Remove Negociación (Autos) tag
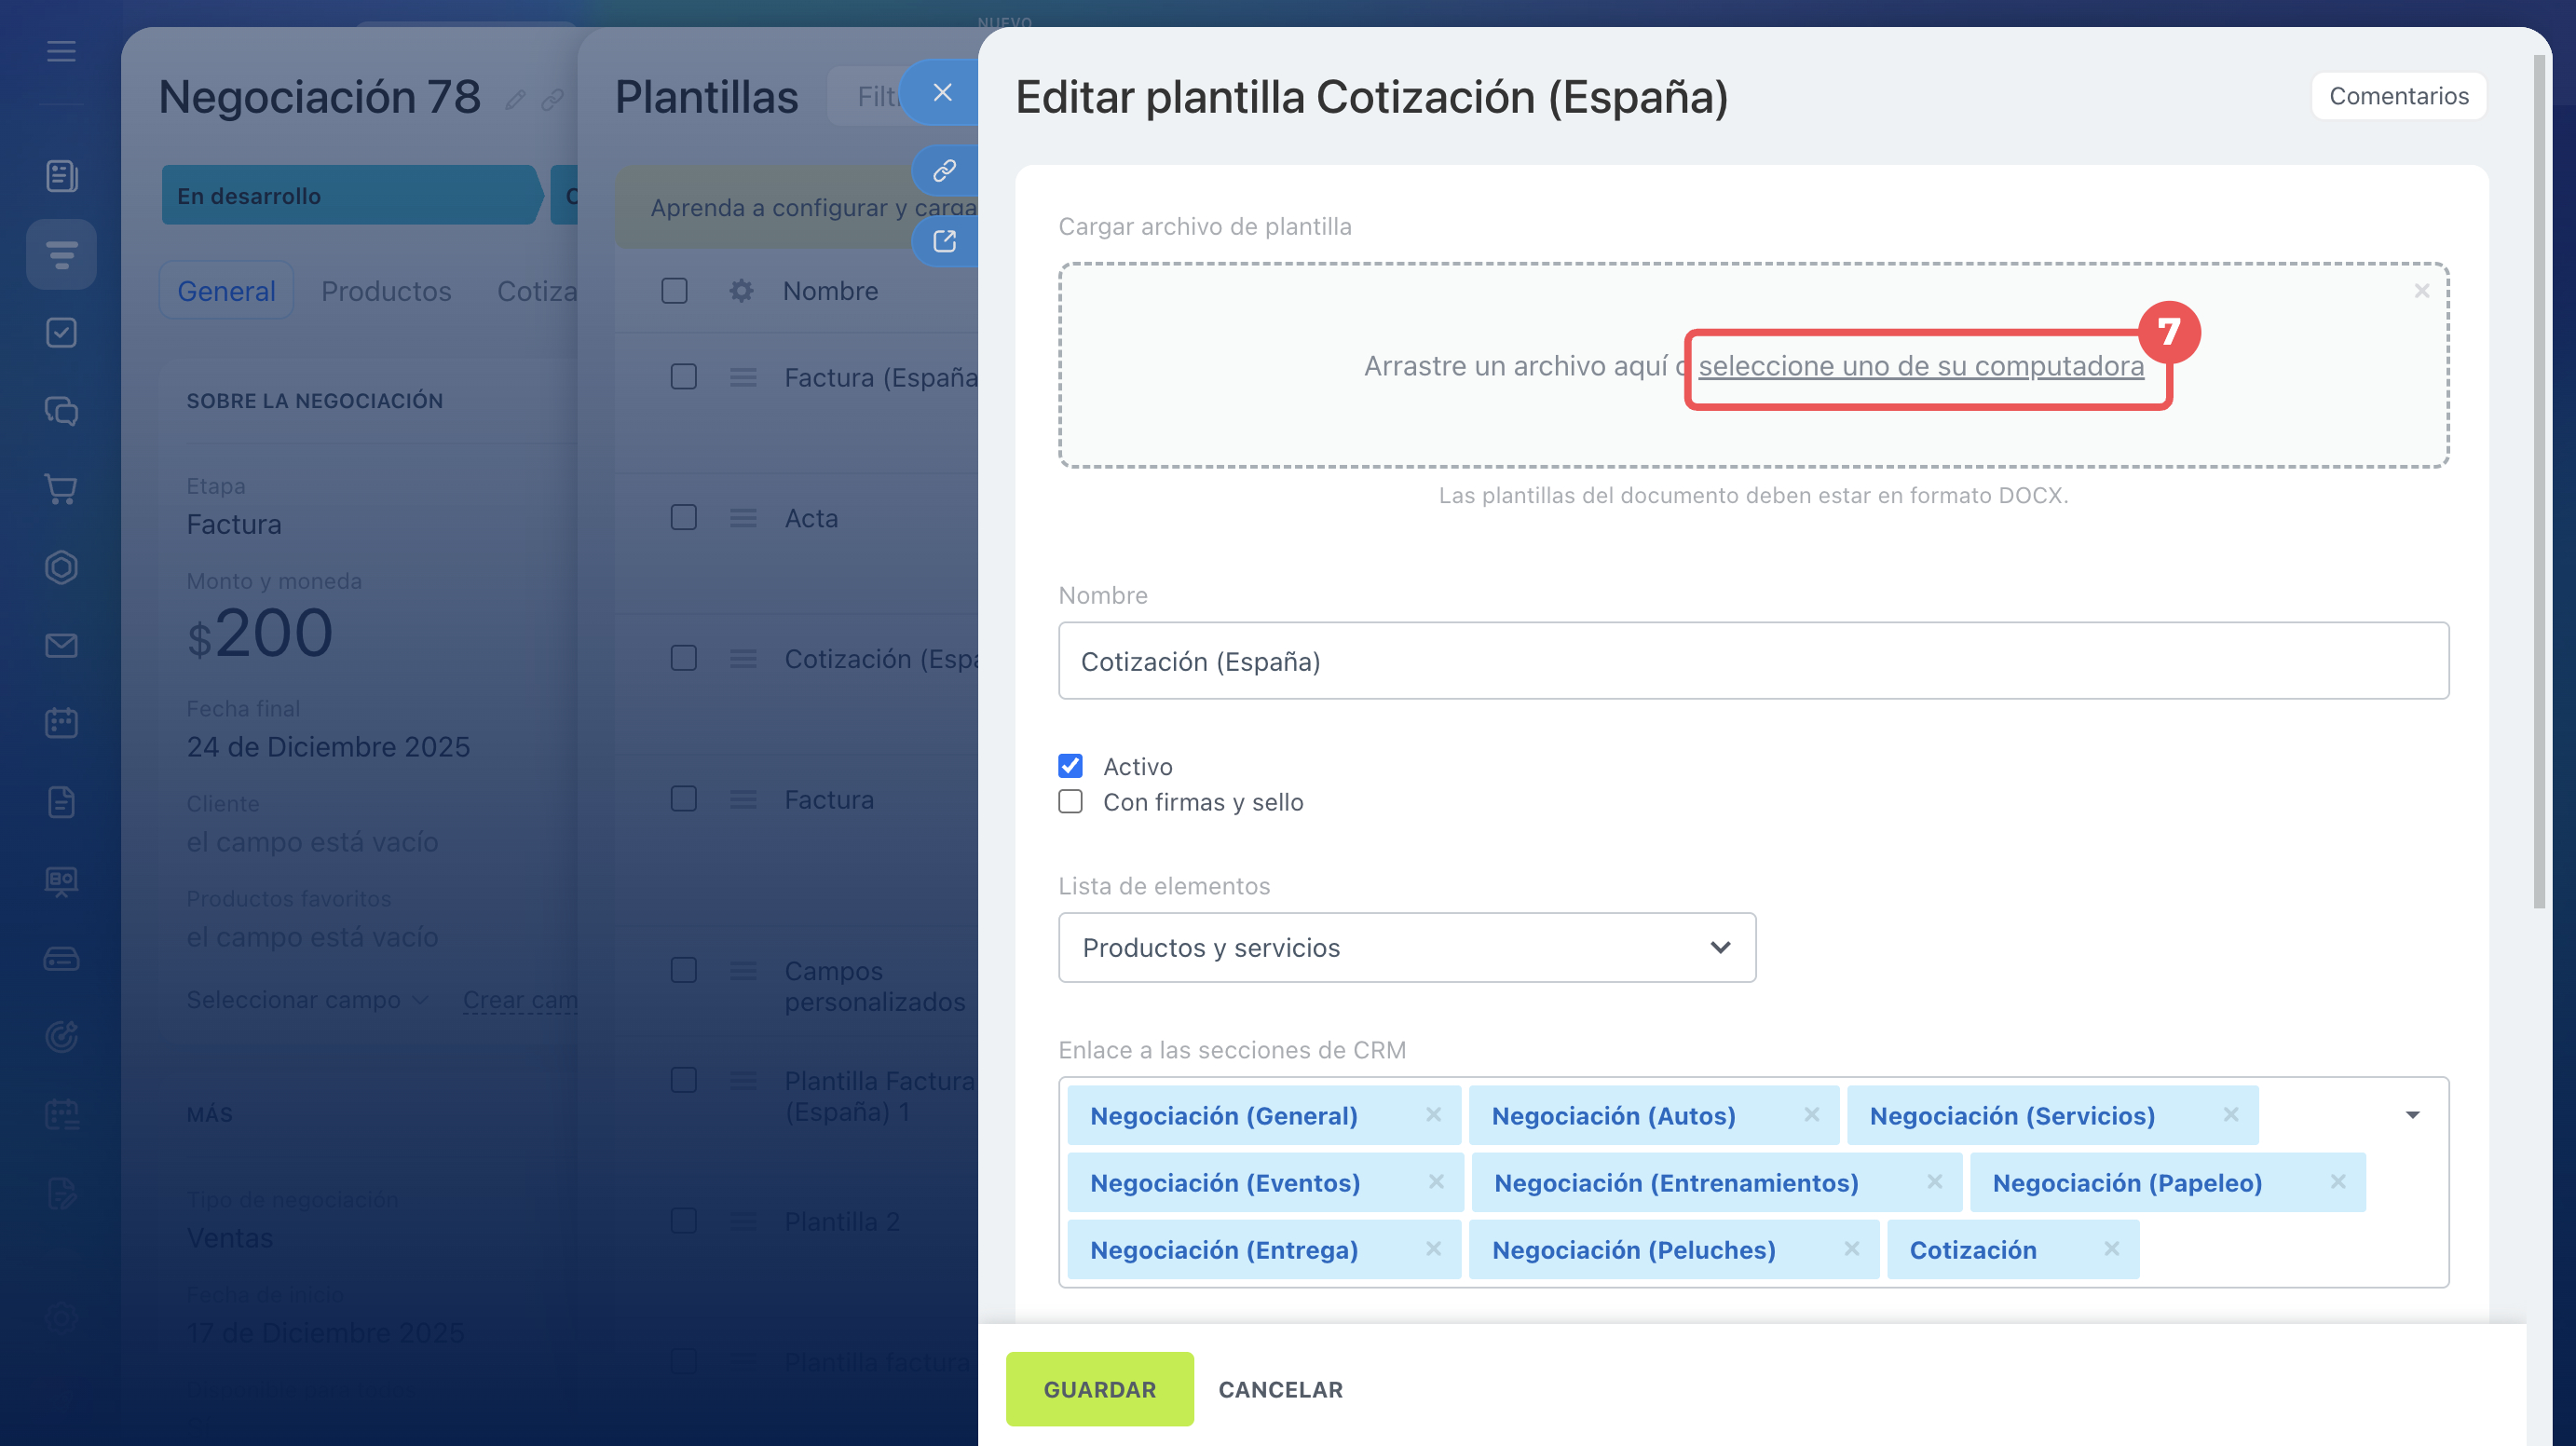 [x=1811, y=1115]
